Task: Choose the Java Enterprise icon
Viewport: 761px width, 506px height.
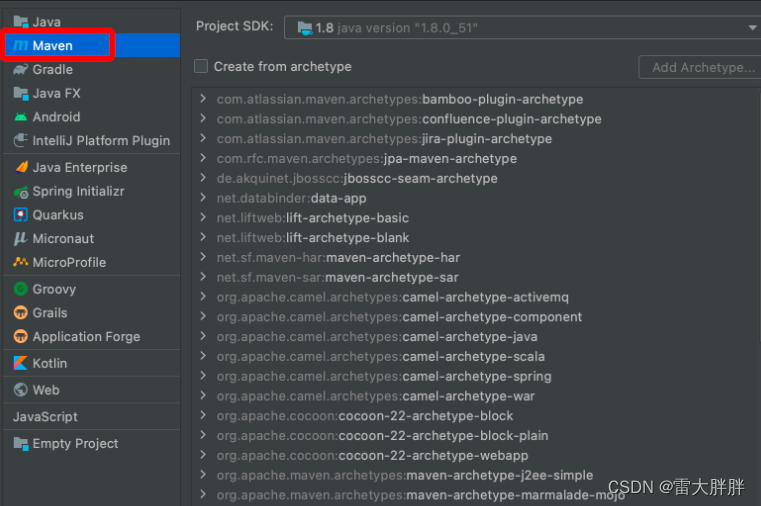Action: (x=20, y=167)
